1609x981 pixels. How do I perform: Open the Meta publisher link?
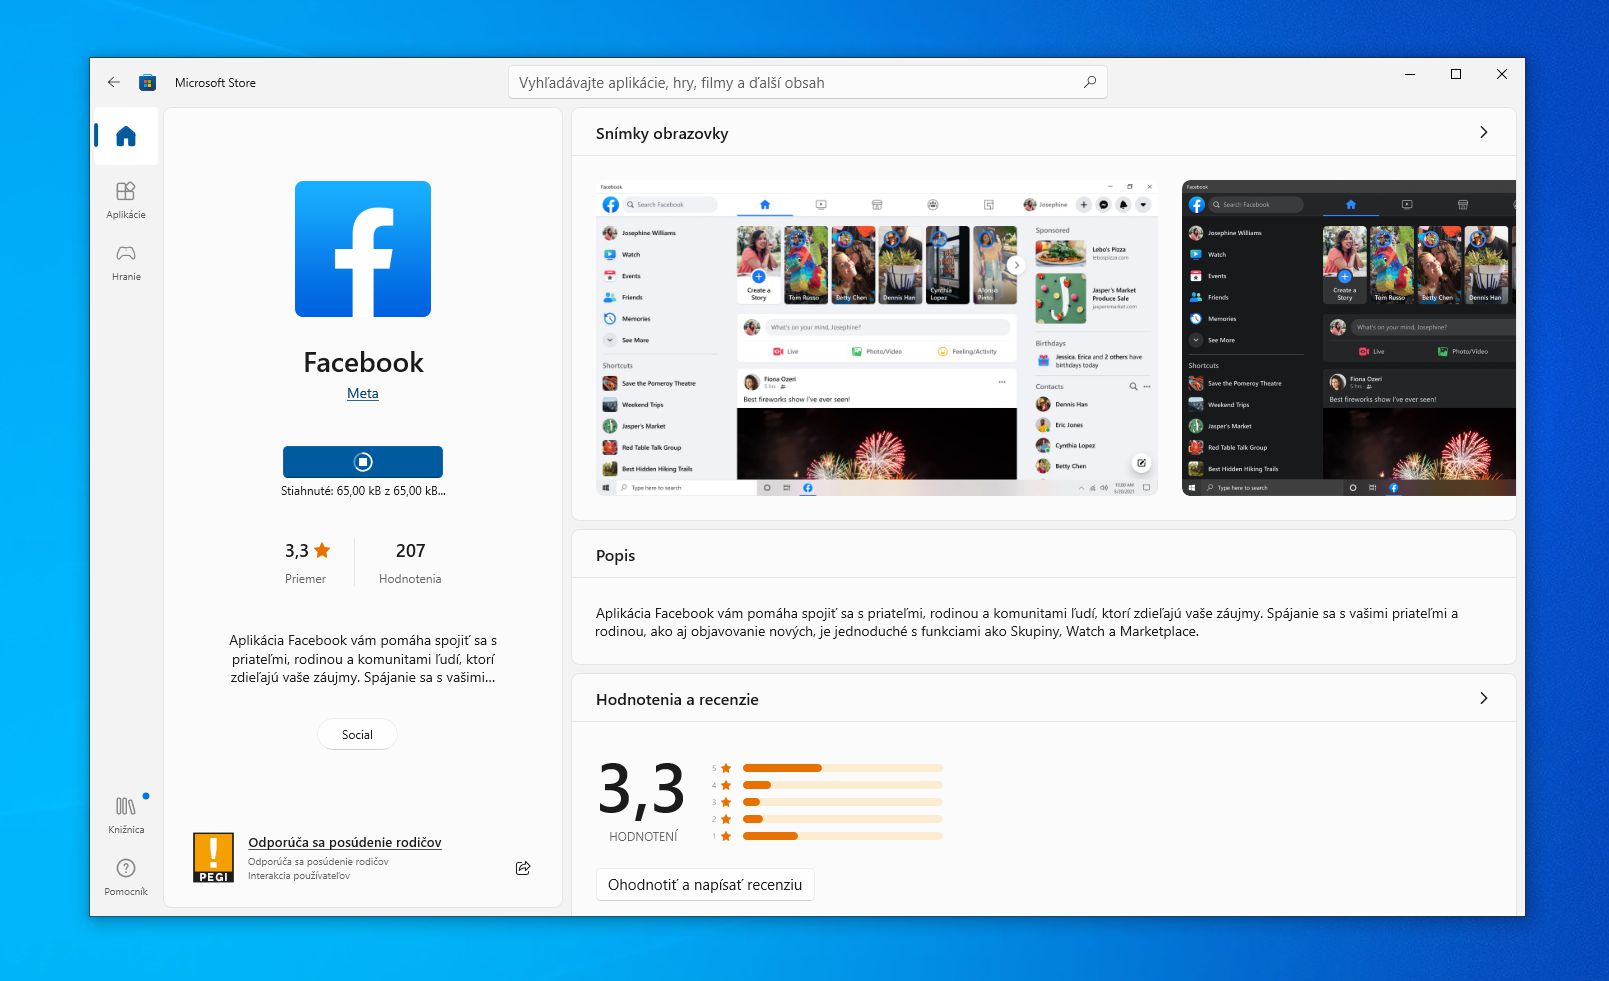(x=363, y=393)
